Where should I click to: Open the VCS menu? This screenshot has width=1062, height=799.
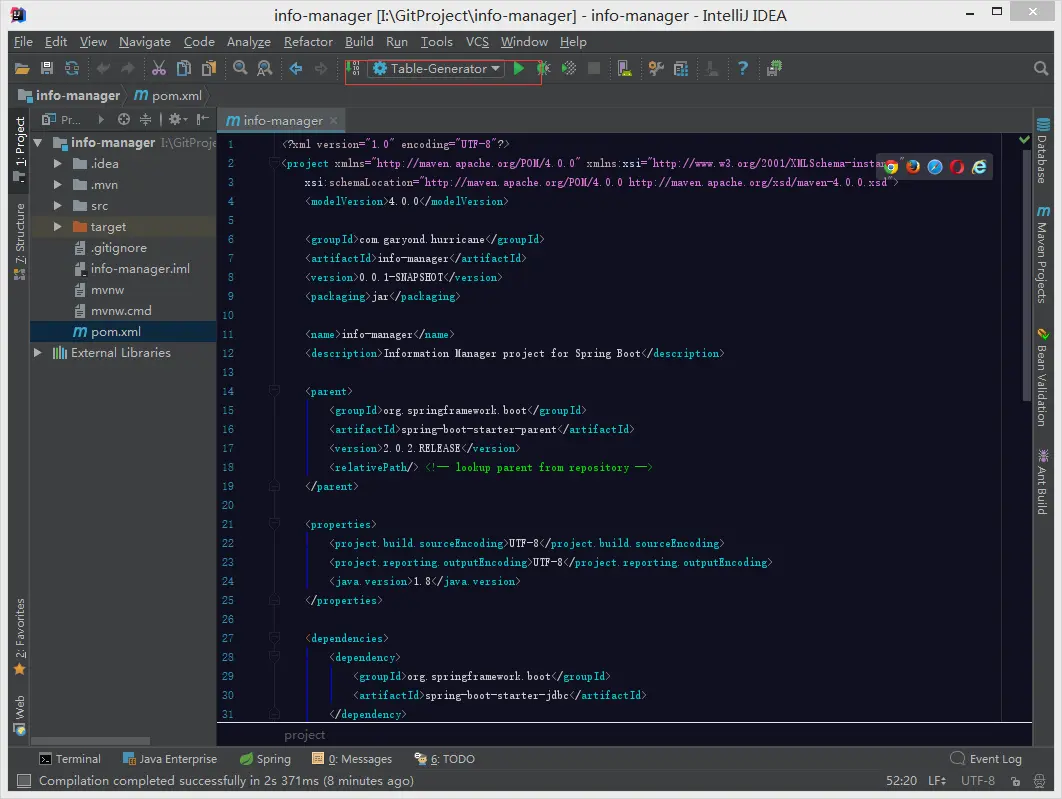pos(477,42)
